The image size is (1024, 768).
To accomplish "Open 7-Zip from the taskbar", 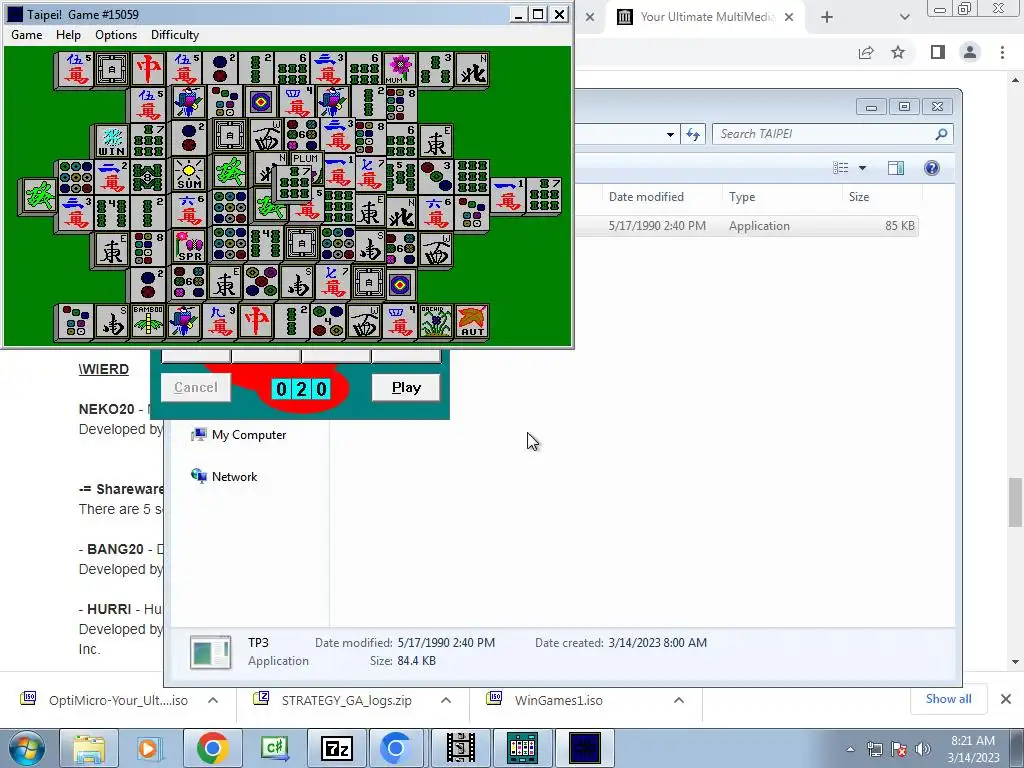I will click(x=336, y=748).
